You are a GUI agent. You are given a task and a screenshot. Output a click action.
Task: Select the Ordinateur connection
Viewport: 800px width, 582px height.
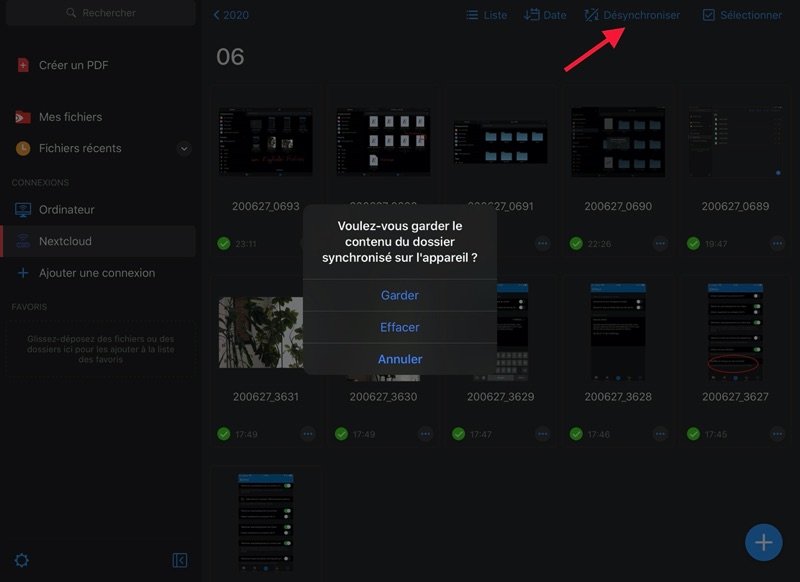66,210
